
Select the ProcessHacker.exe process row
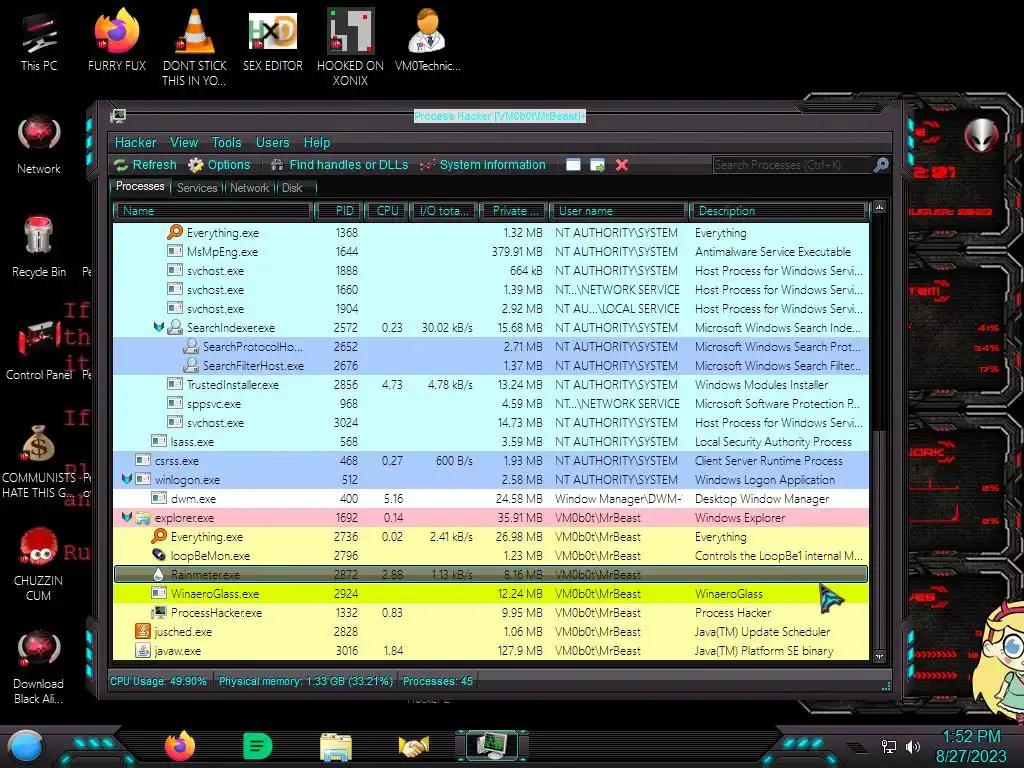tap(491, 613)
